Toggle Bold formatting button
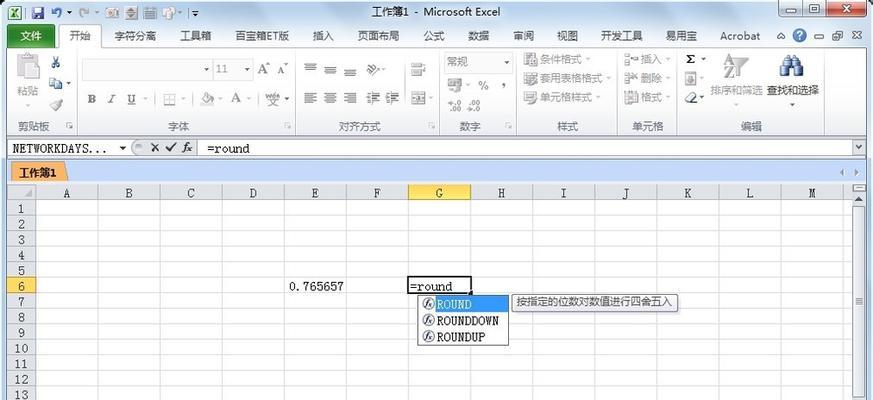The height and width of the screenshot is (400, 873). (x=92, y=99)
